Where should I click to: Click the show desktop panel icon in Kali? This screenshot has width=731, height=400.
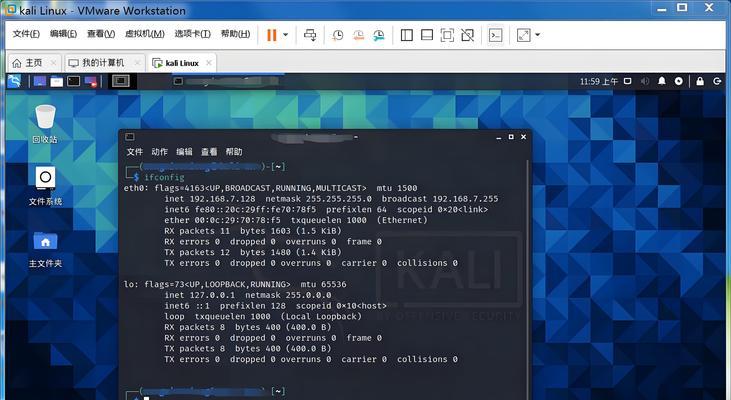coord(40,82)
